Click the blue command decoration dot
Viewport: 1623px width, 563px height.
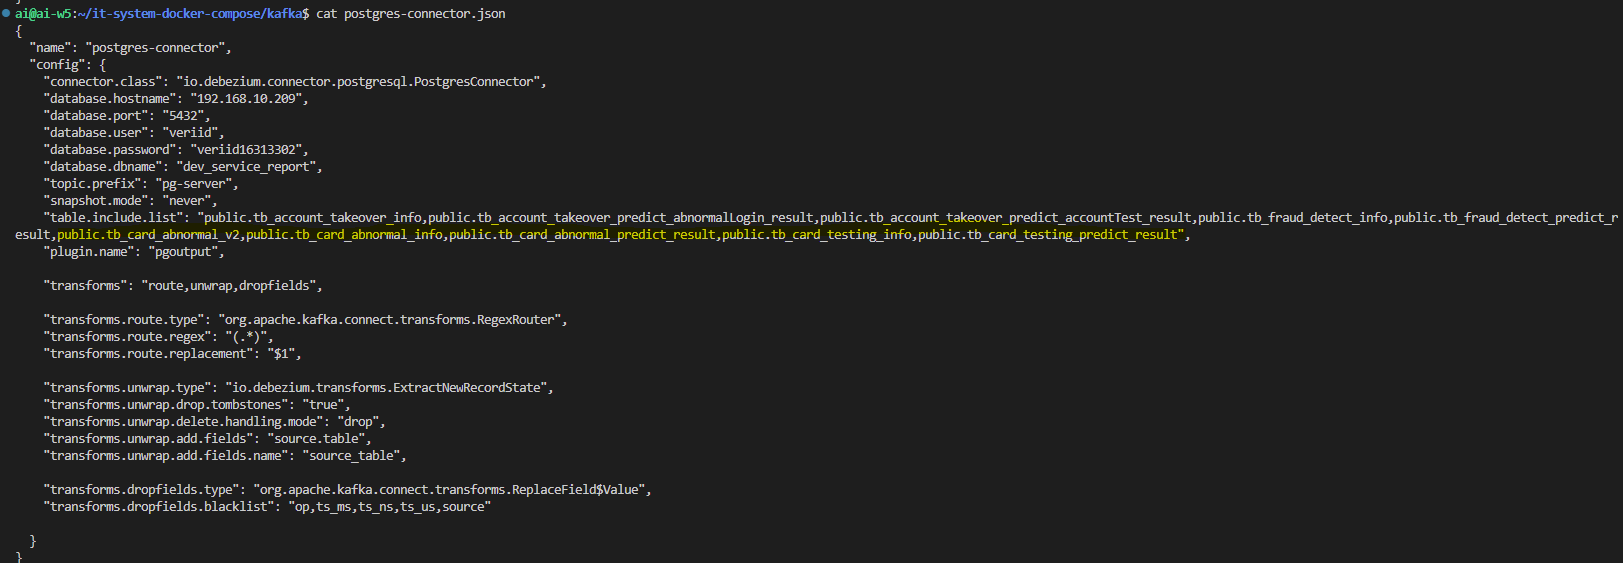[6, 13]
